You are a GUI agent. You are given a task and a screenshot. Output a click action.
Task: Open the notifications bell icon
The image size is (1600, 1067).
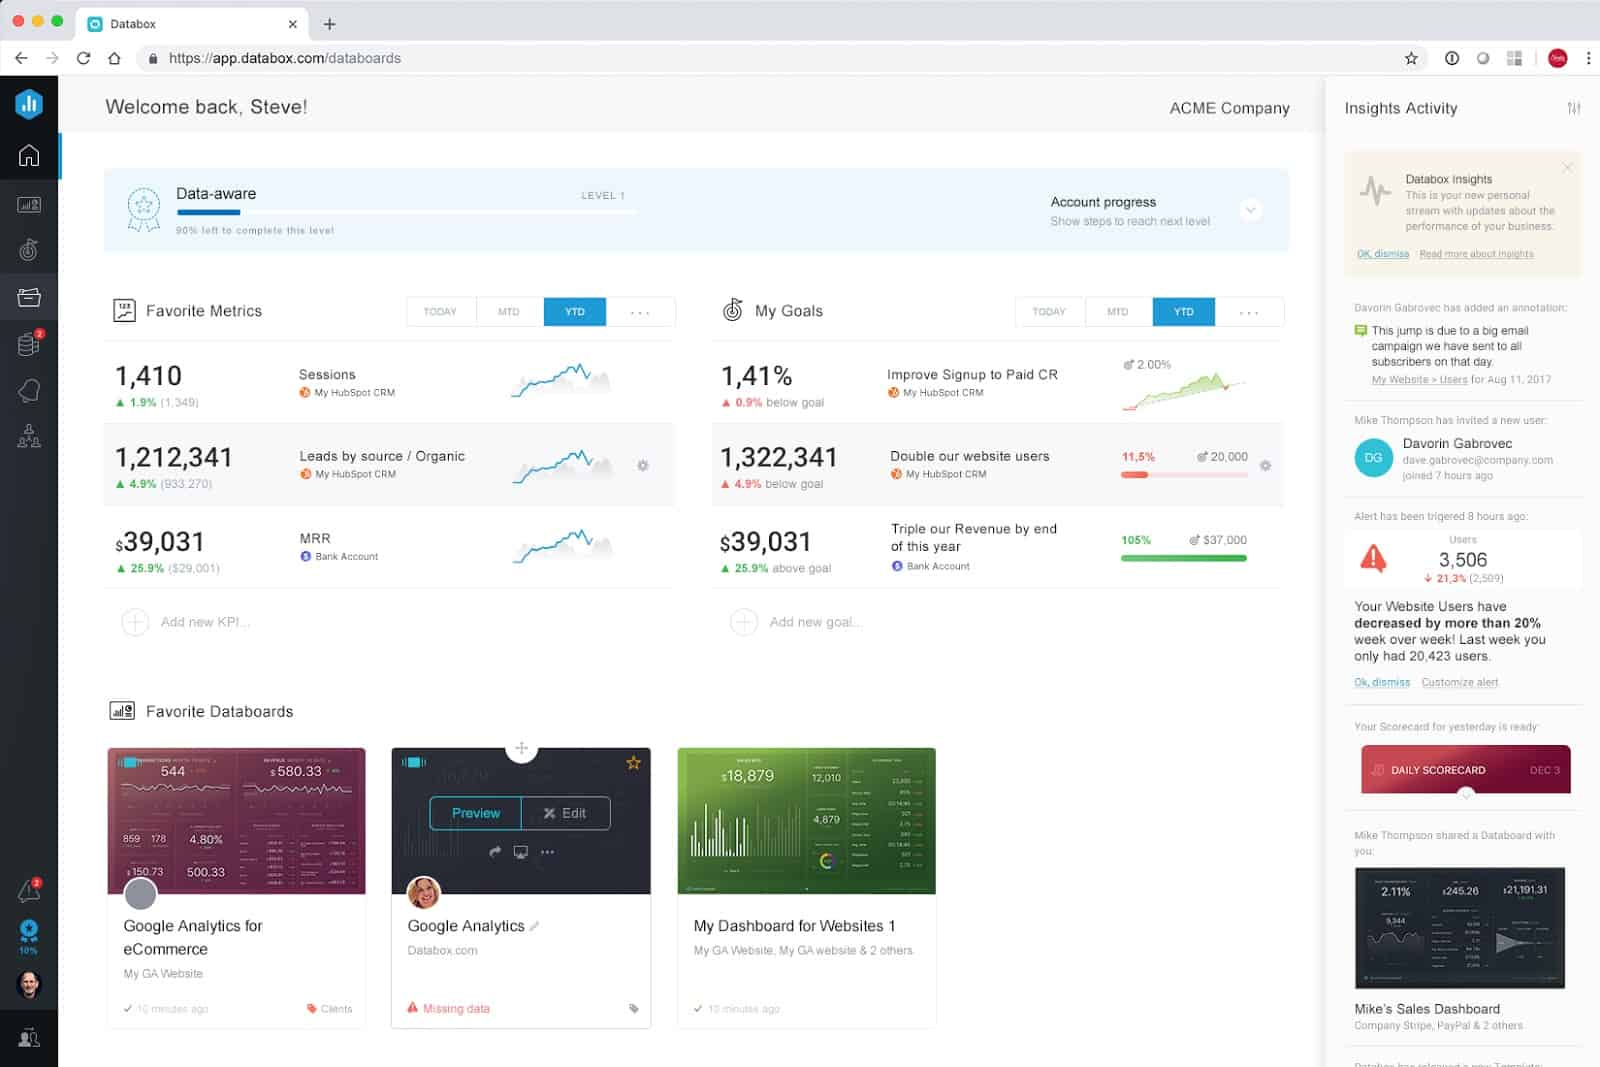[30, 390]
